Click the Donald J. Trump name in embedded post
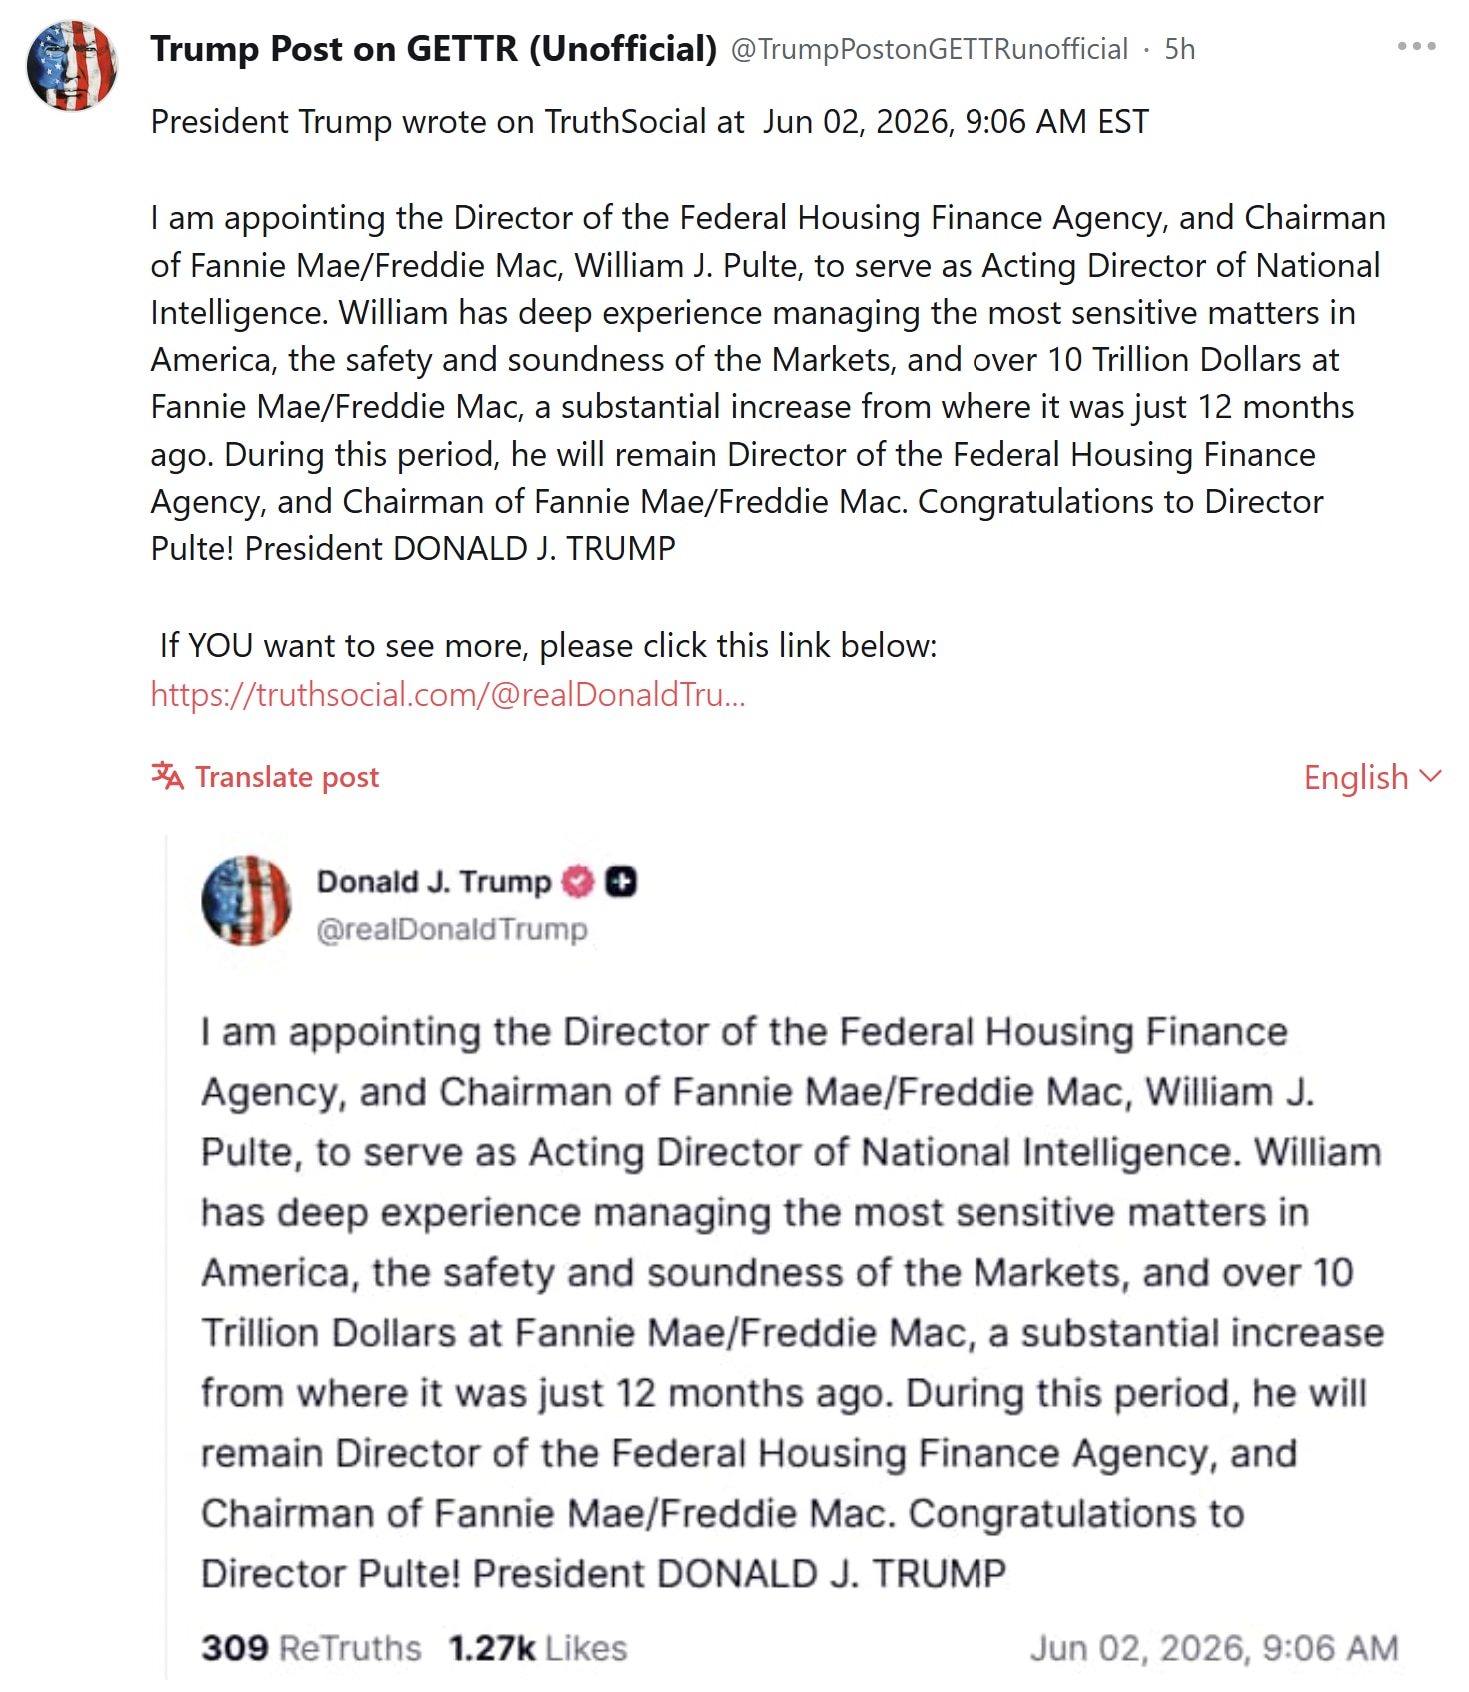 (x=434, y=882)
